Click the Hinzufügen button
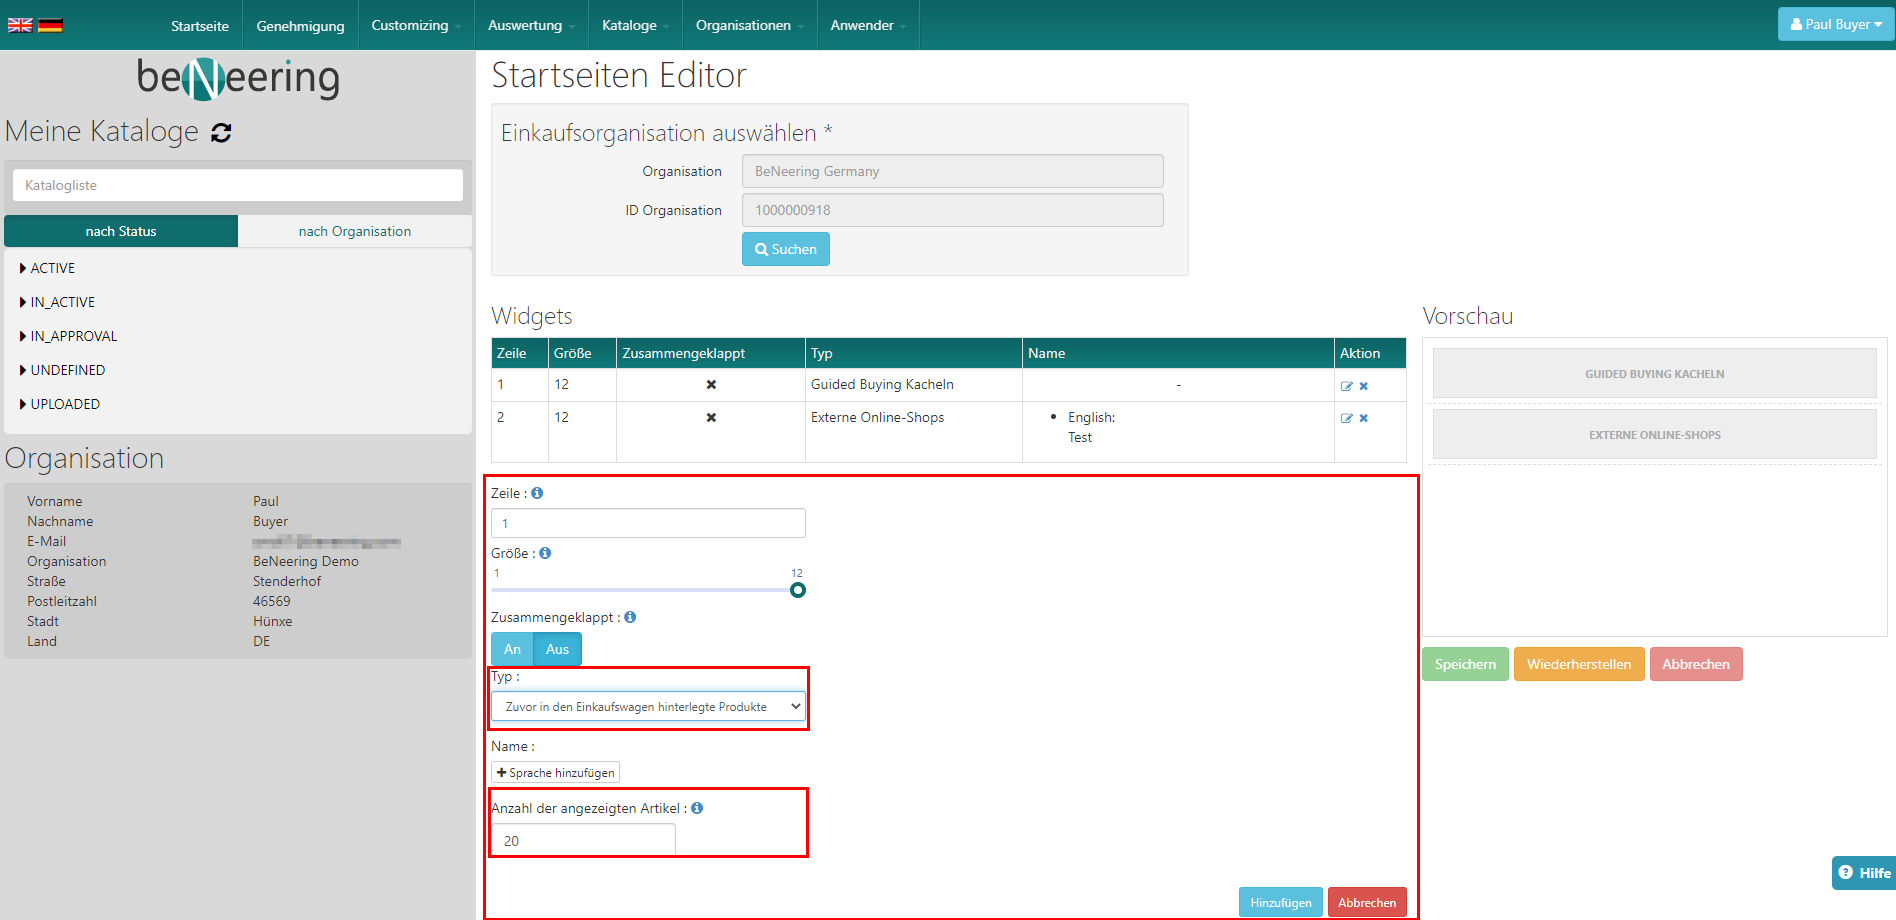Viewport: 1896px width, 920px height. 1280,902
